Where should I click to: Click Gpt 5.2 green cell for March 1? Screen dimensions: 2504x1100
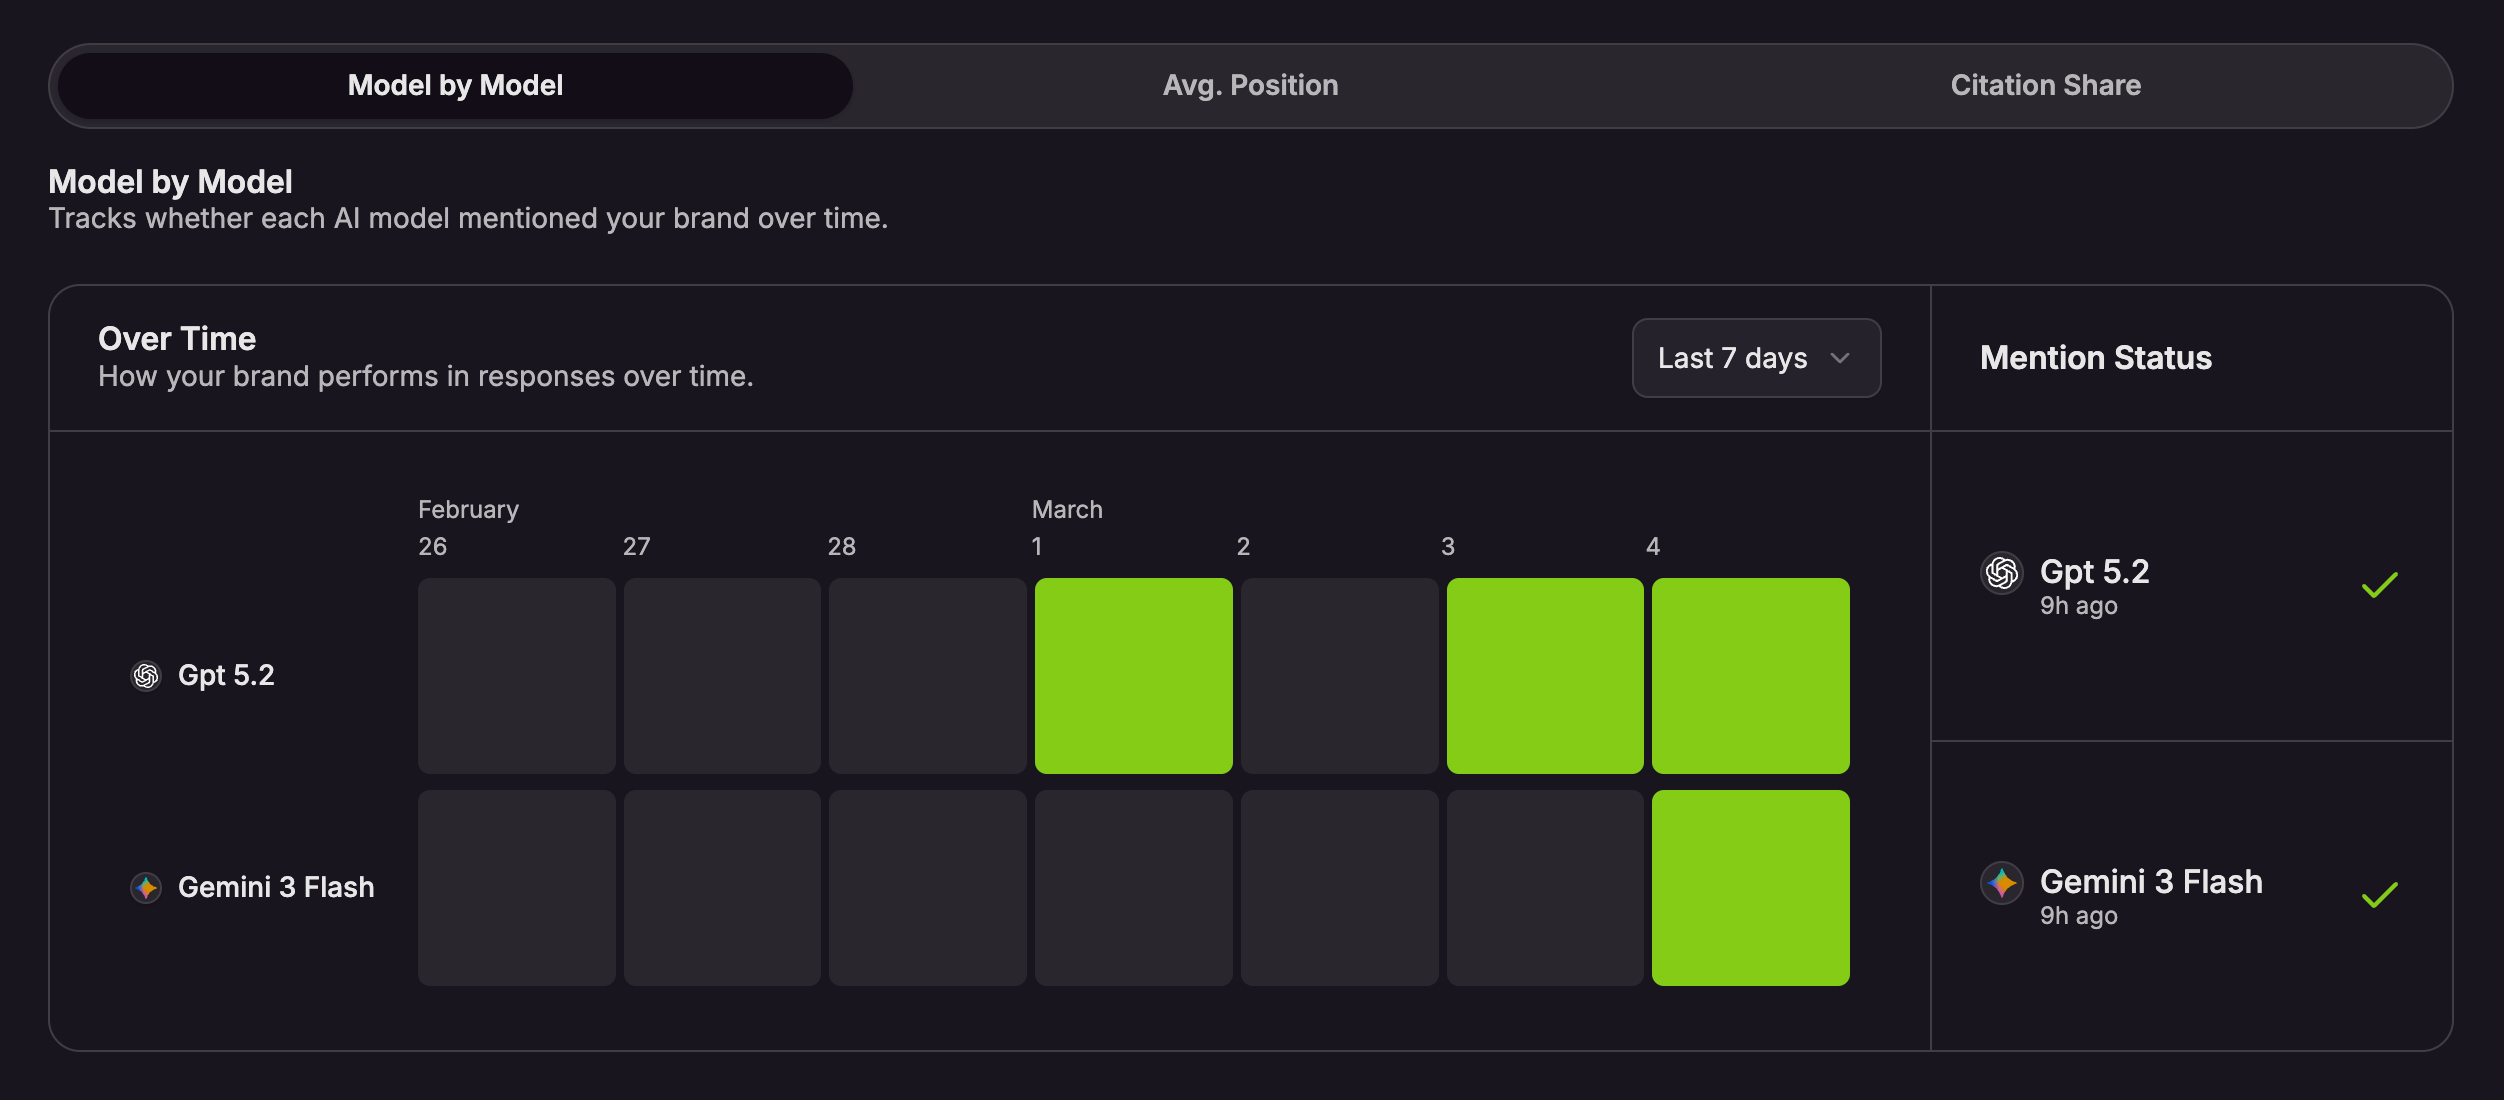(1133, 676)
